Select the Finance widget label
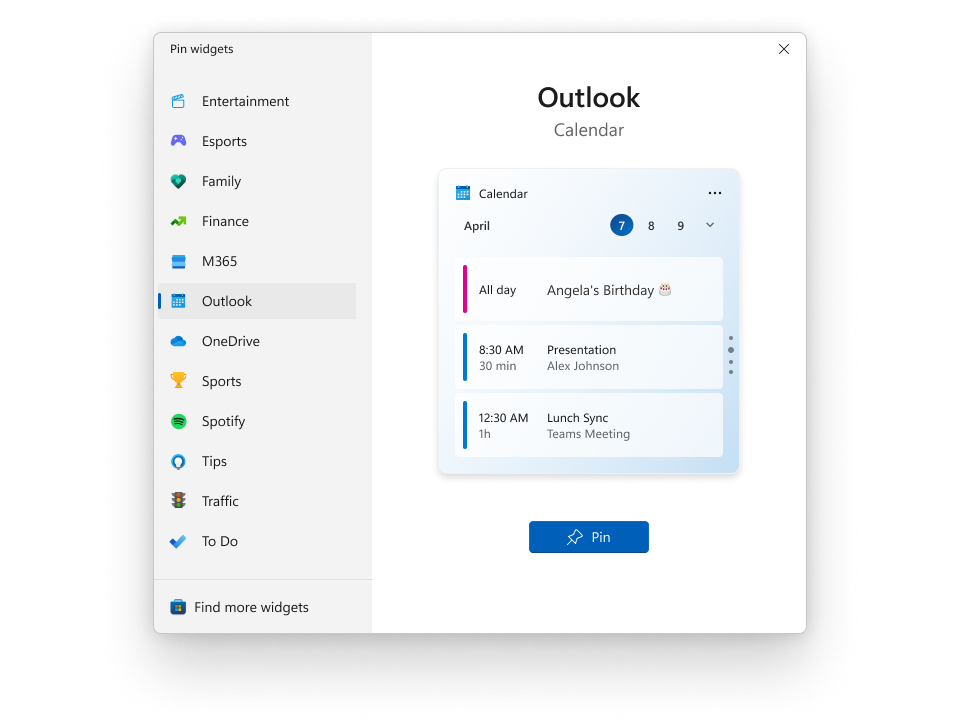This screenshot has width=960, height=720. click(x=225, y=221)
